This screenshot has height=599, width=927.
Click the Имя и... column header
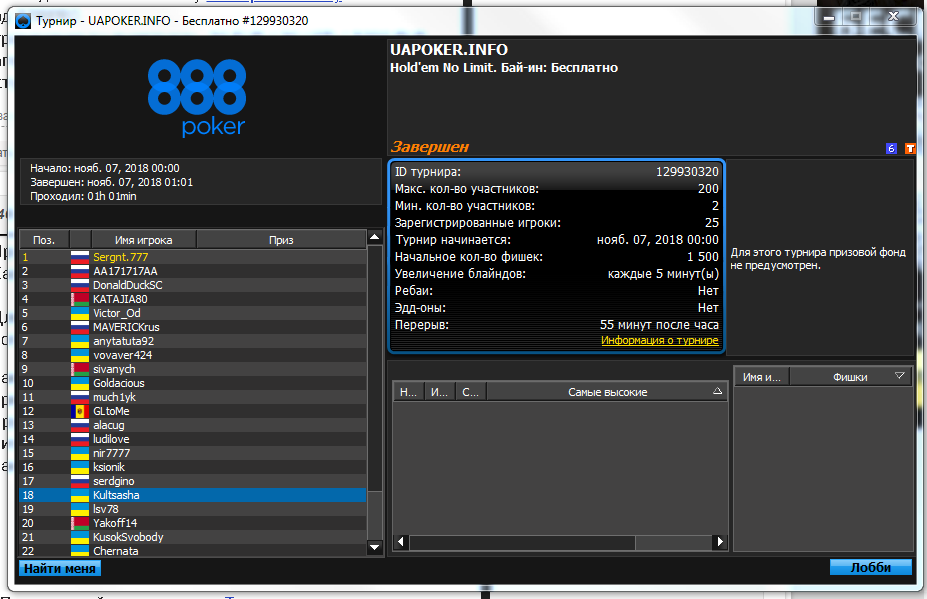762,377
